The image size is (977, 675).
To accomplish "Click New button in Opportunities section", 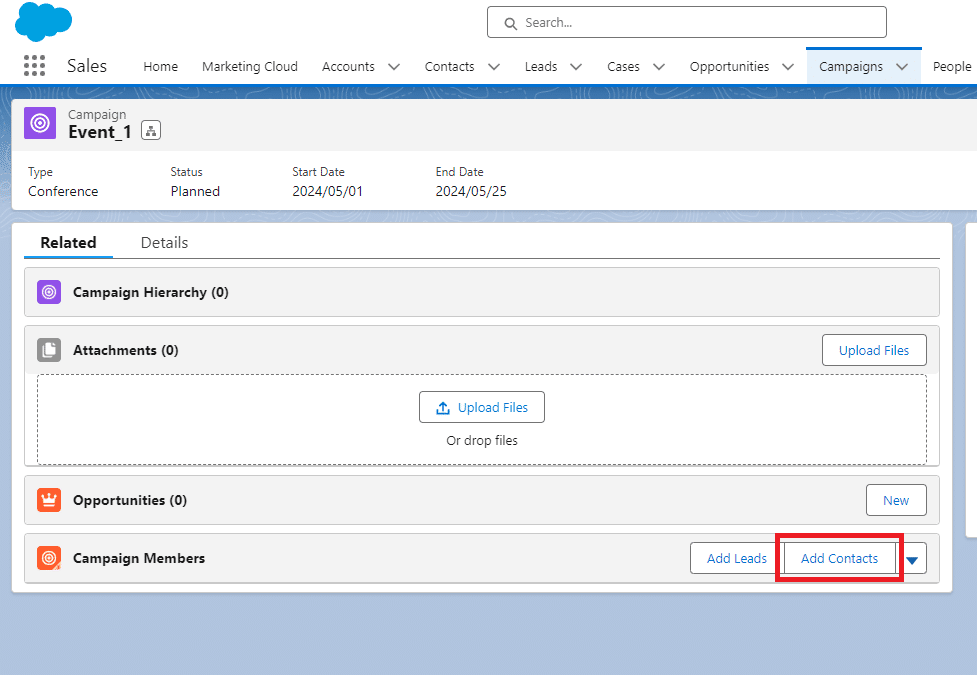I will [896, 500].
